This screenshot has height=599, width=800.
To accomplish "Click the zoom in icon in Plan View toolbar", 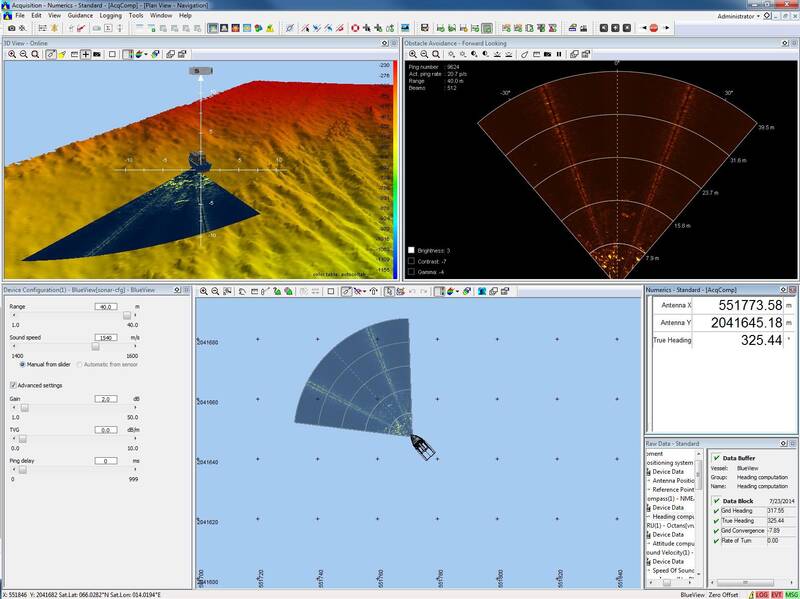I will click(203, 291).
